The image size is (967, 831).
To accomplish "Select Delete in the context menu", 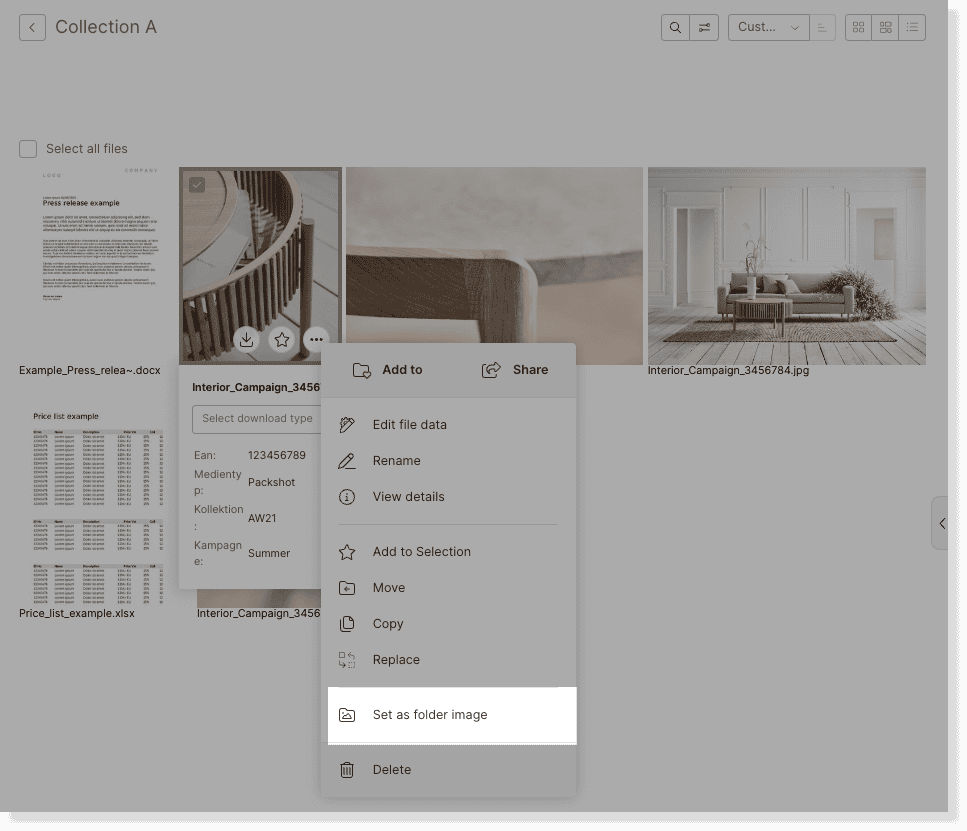I will pyautogui.click(x=392, y=769).
